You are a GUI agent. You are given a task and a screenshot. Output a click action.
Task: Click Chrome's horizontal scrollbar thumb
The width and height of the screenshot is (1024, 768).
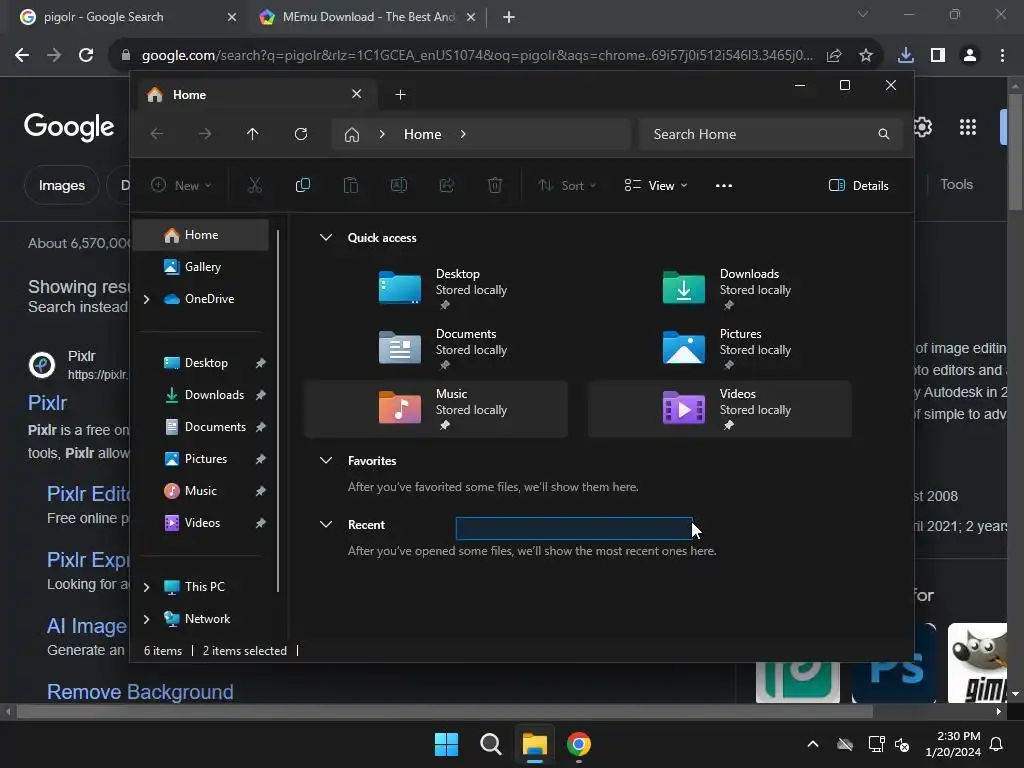pos(445,711)
